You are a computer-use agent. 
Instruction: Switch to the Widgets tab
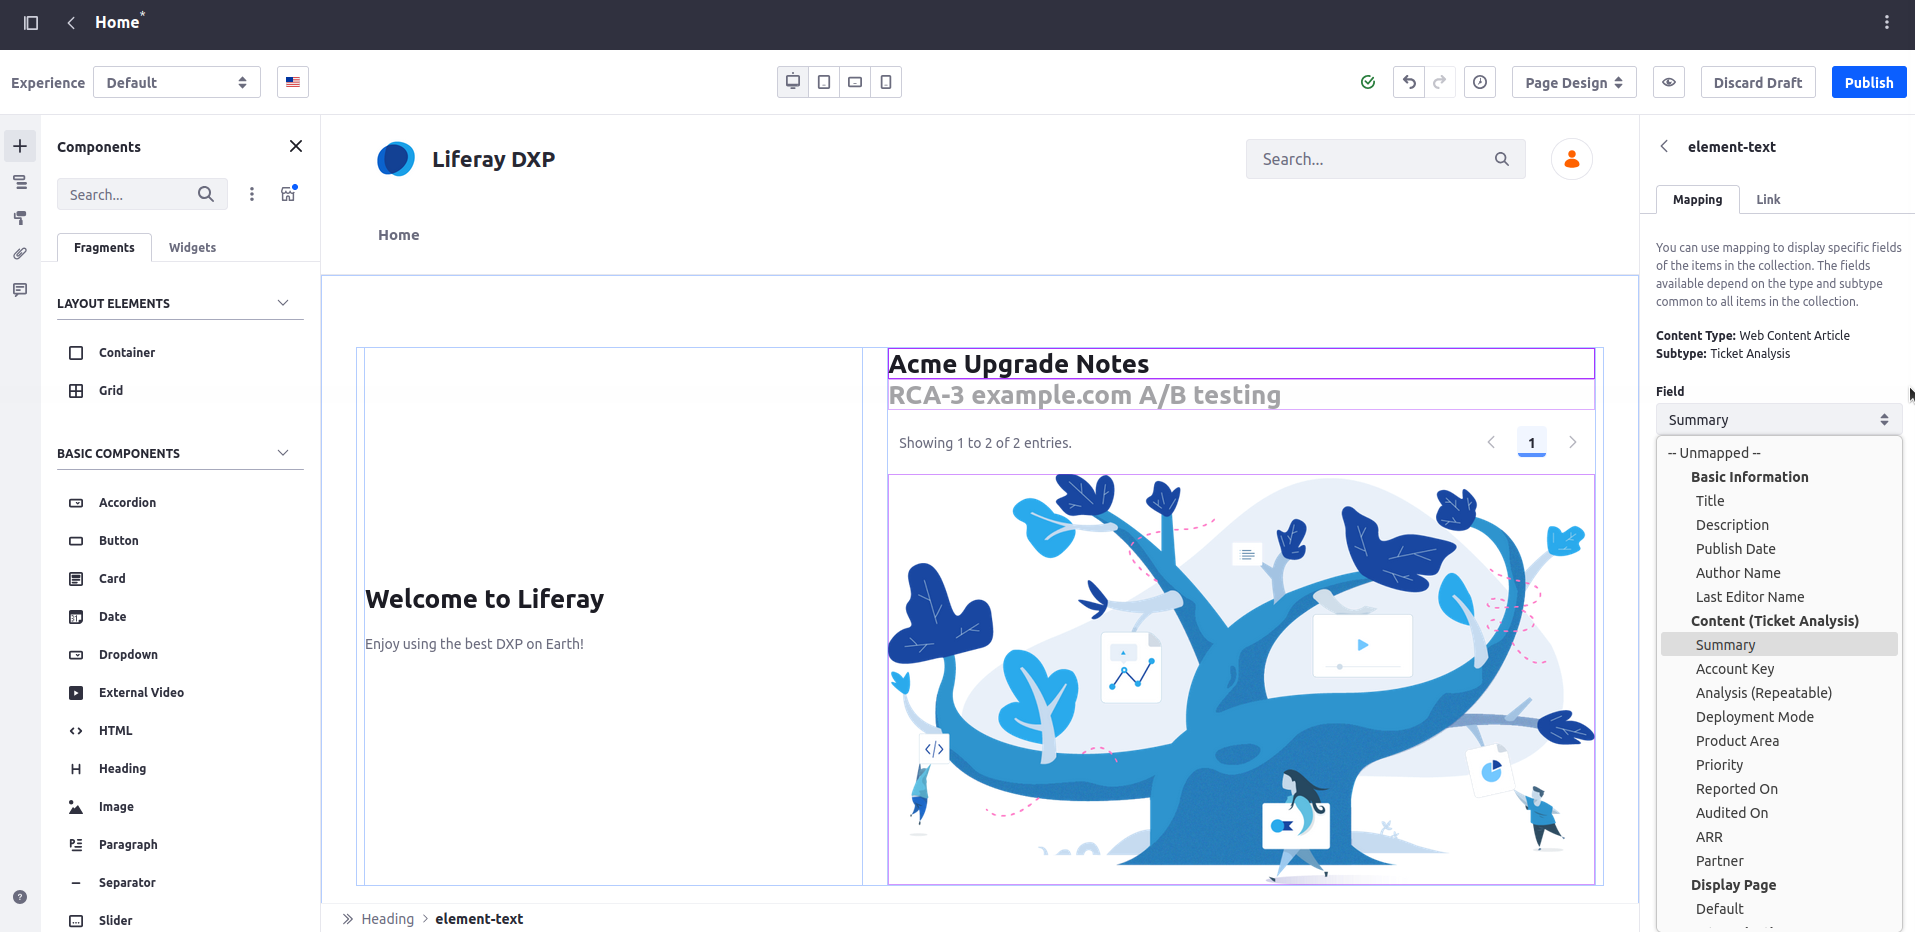click(192, 247)
